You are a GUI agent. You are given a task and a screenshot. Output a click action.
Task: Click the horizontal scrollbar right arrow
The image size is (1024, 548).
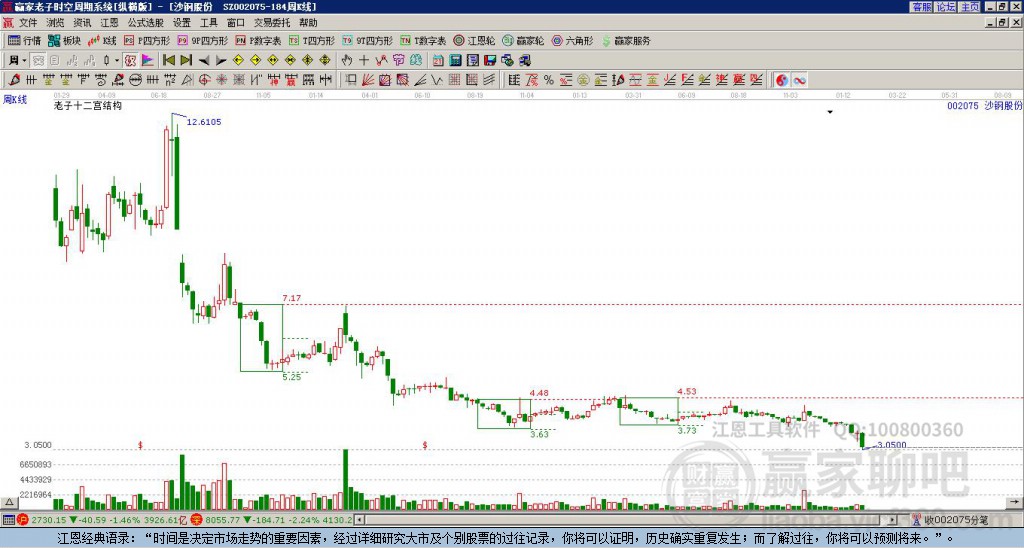coord(893,520)
